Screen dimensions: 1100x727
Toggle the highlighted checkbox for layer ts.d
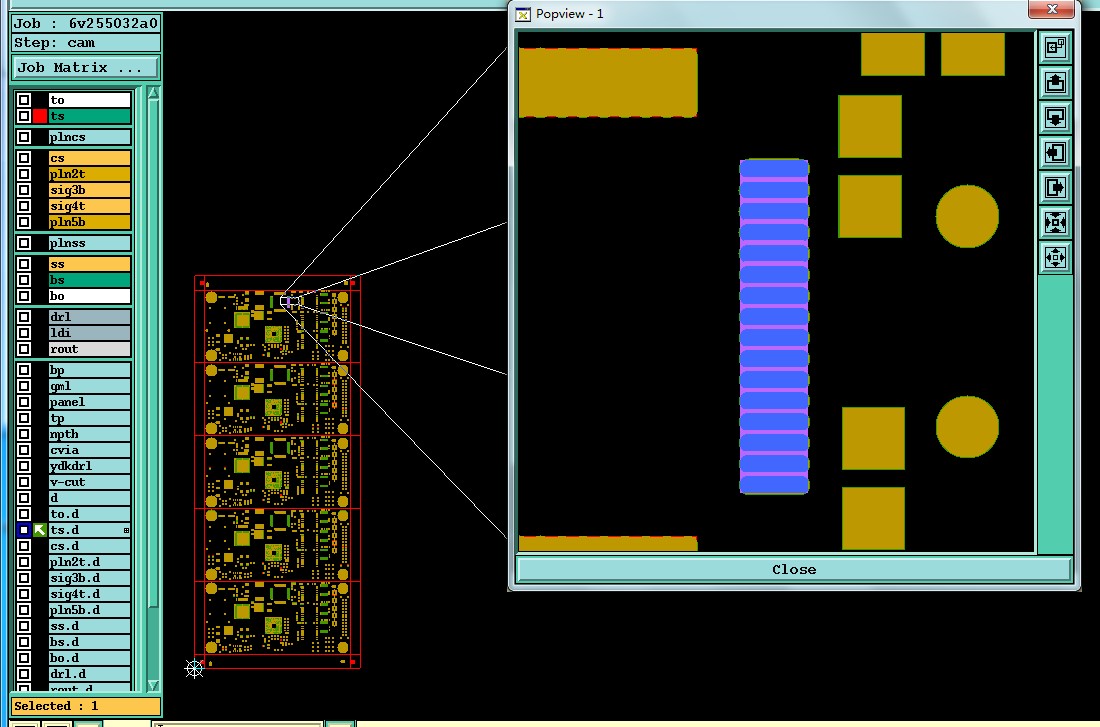point(24,530)
